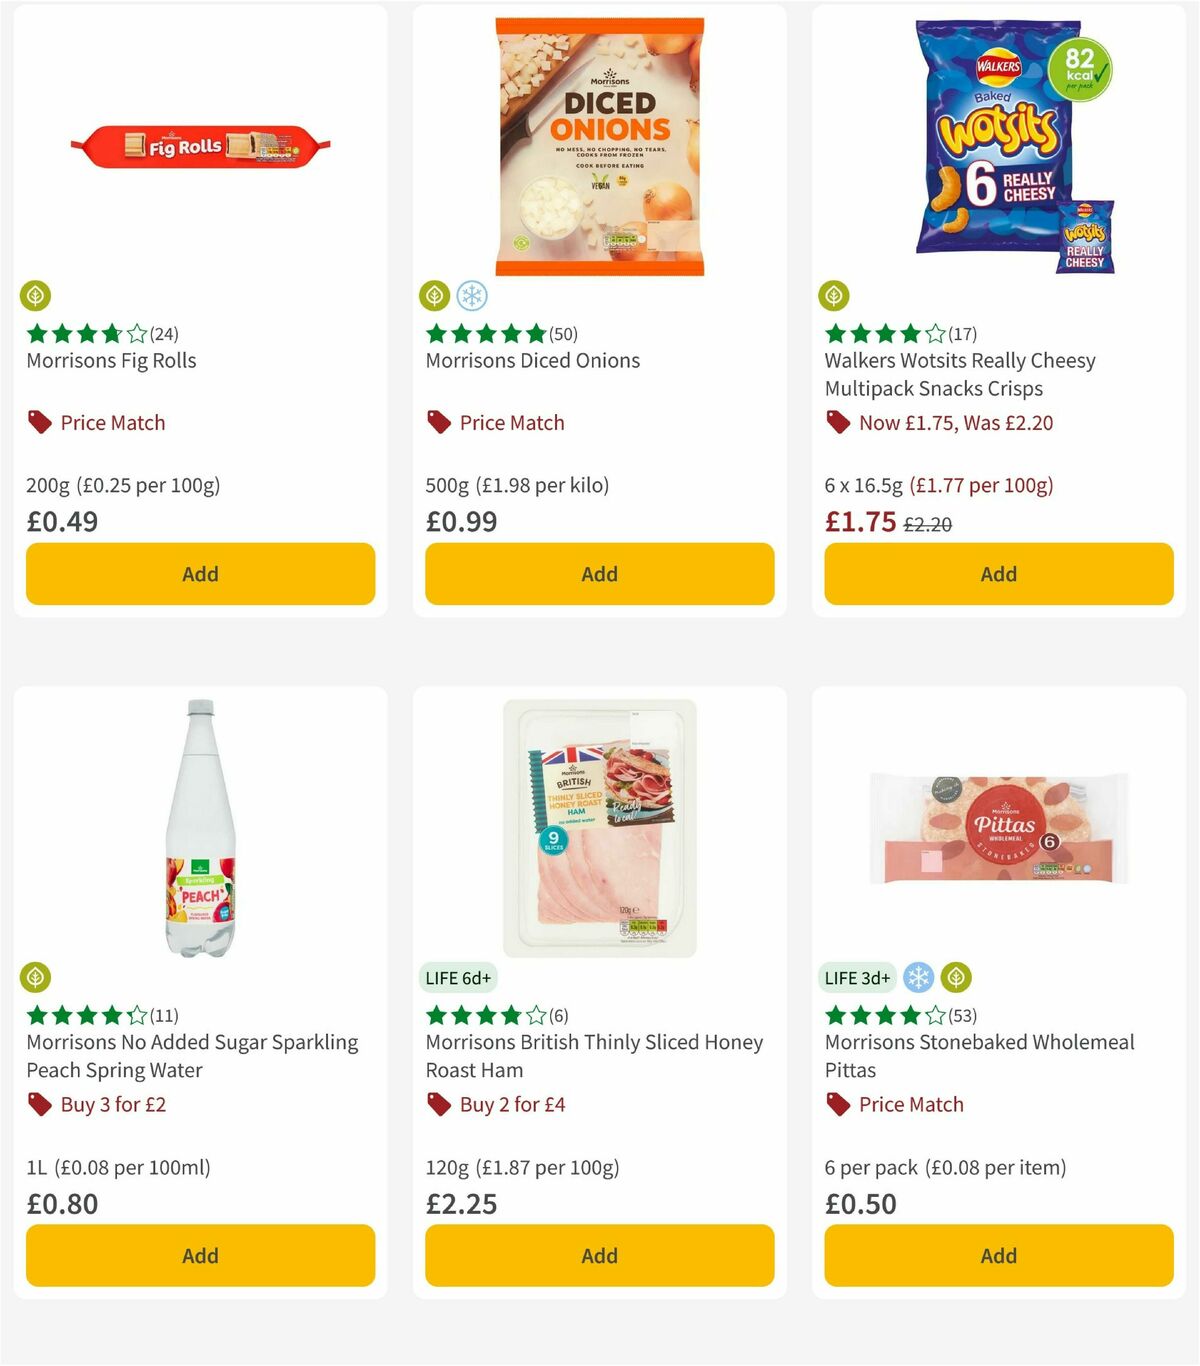The width and height of the screenshot is (1200, 1366).
Task: Click the Price Match tag icon under Diced Onions
Action: (438, 422)
